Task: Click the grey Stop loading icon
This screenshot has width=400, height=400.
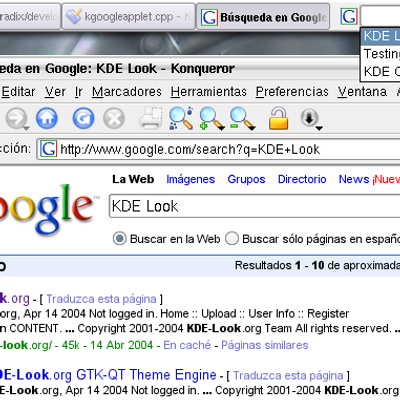Action: pos(114,118)
